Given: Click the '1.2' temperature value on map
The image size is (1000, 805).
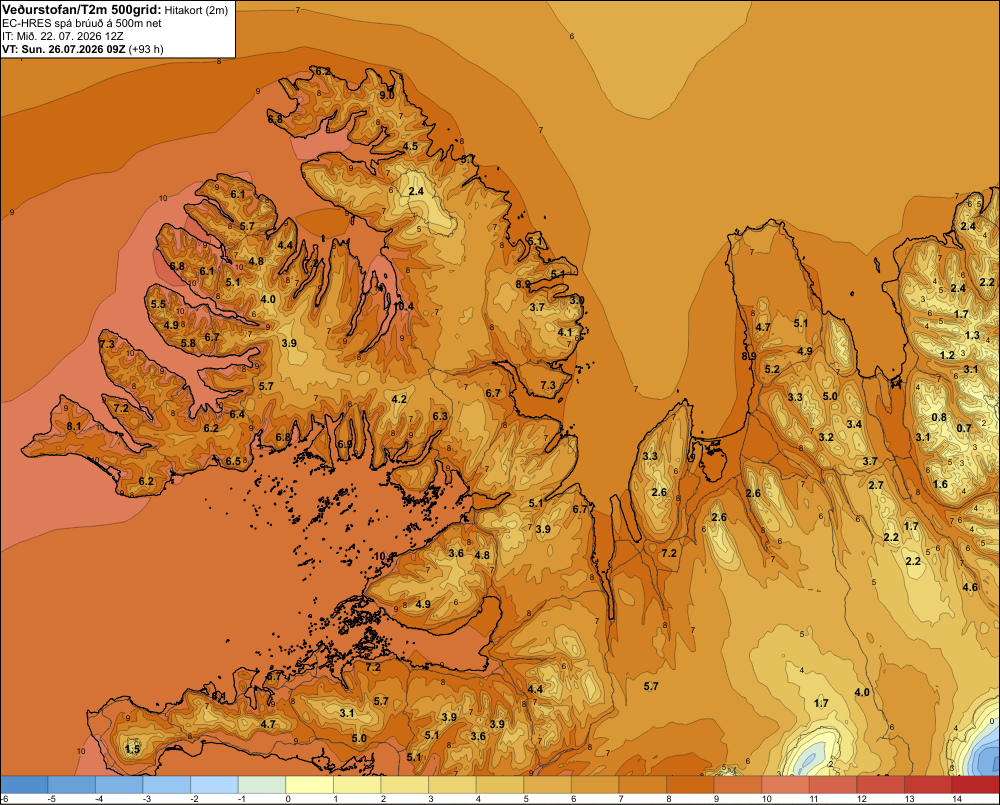Looking at the screenshot, I should (x=947, y=355).
